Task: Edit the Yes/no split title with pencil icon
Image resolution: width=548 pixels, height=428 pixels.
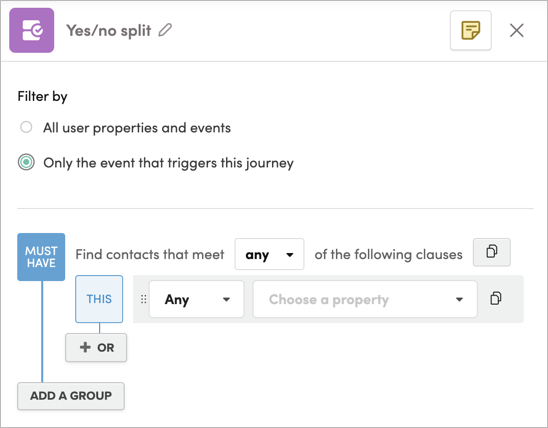Action: point(165,30)
